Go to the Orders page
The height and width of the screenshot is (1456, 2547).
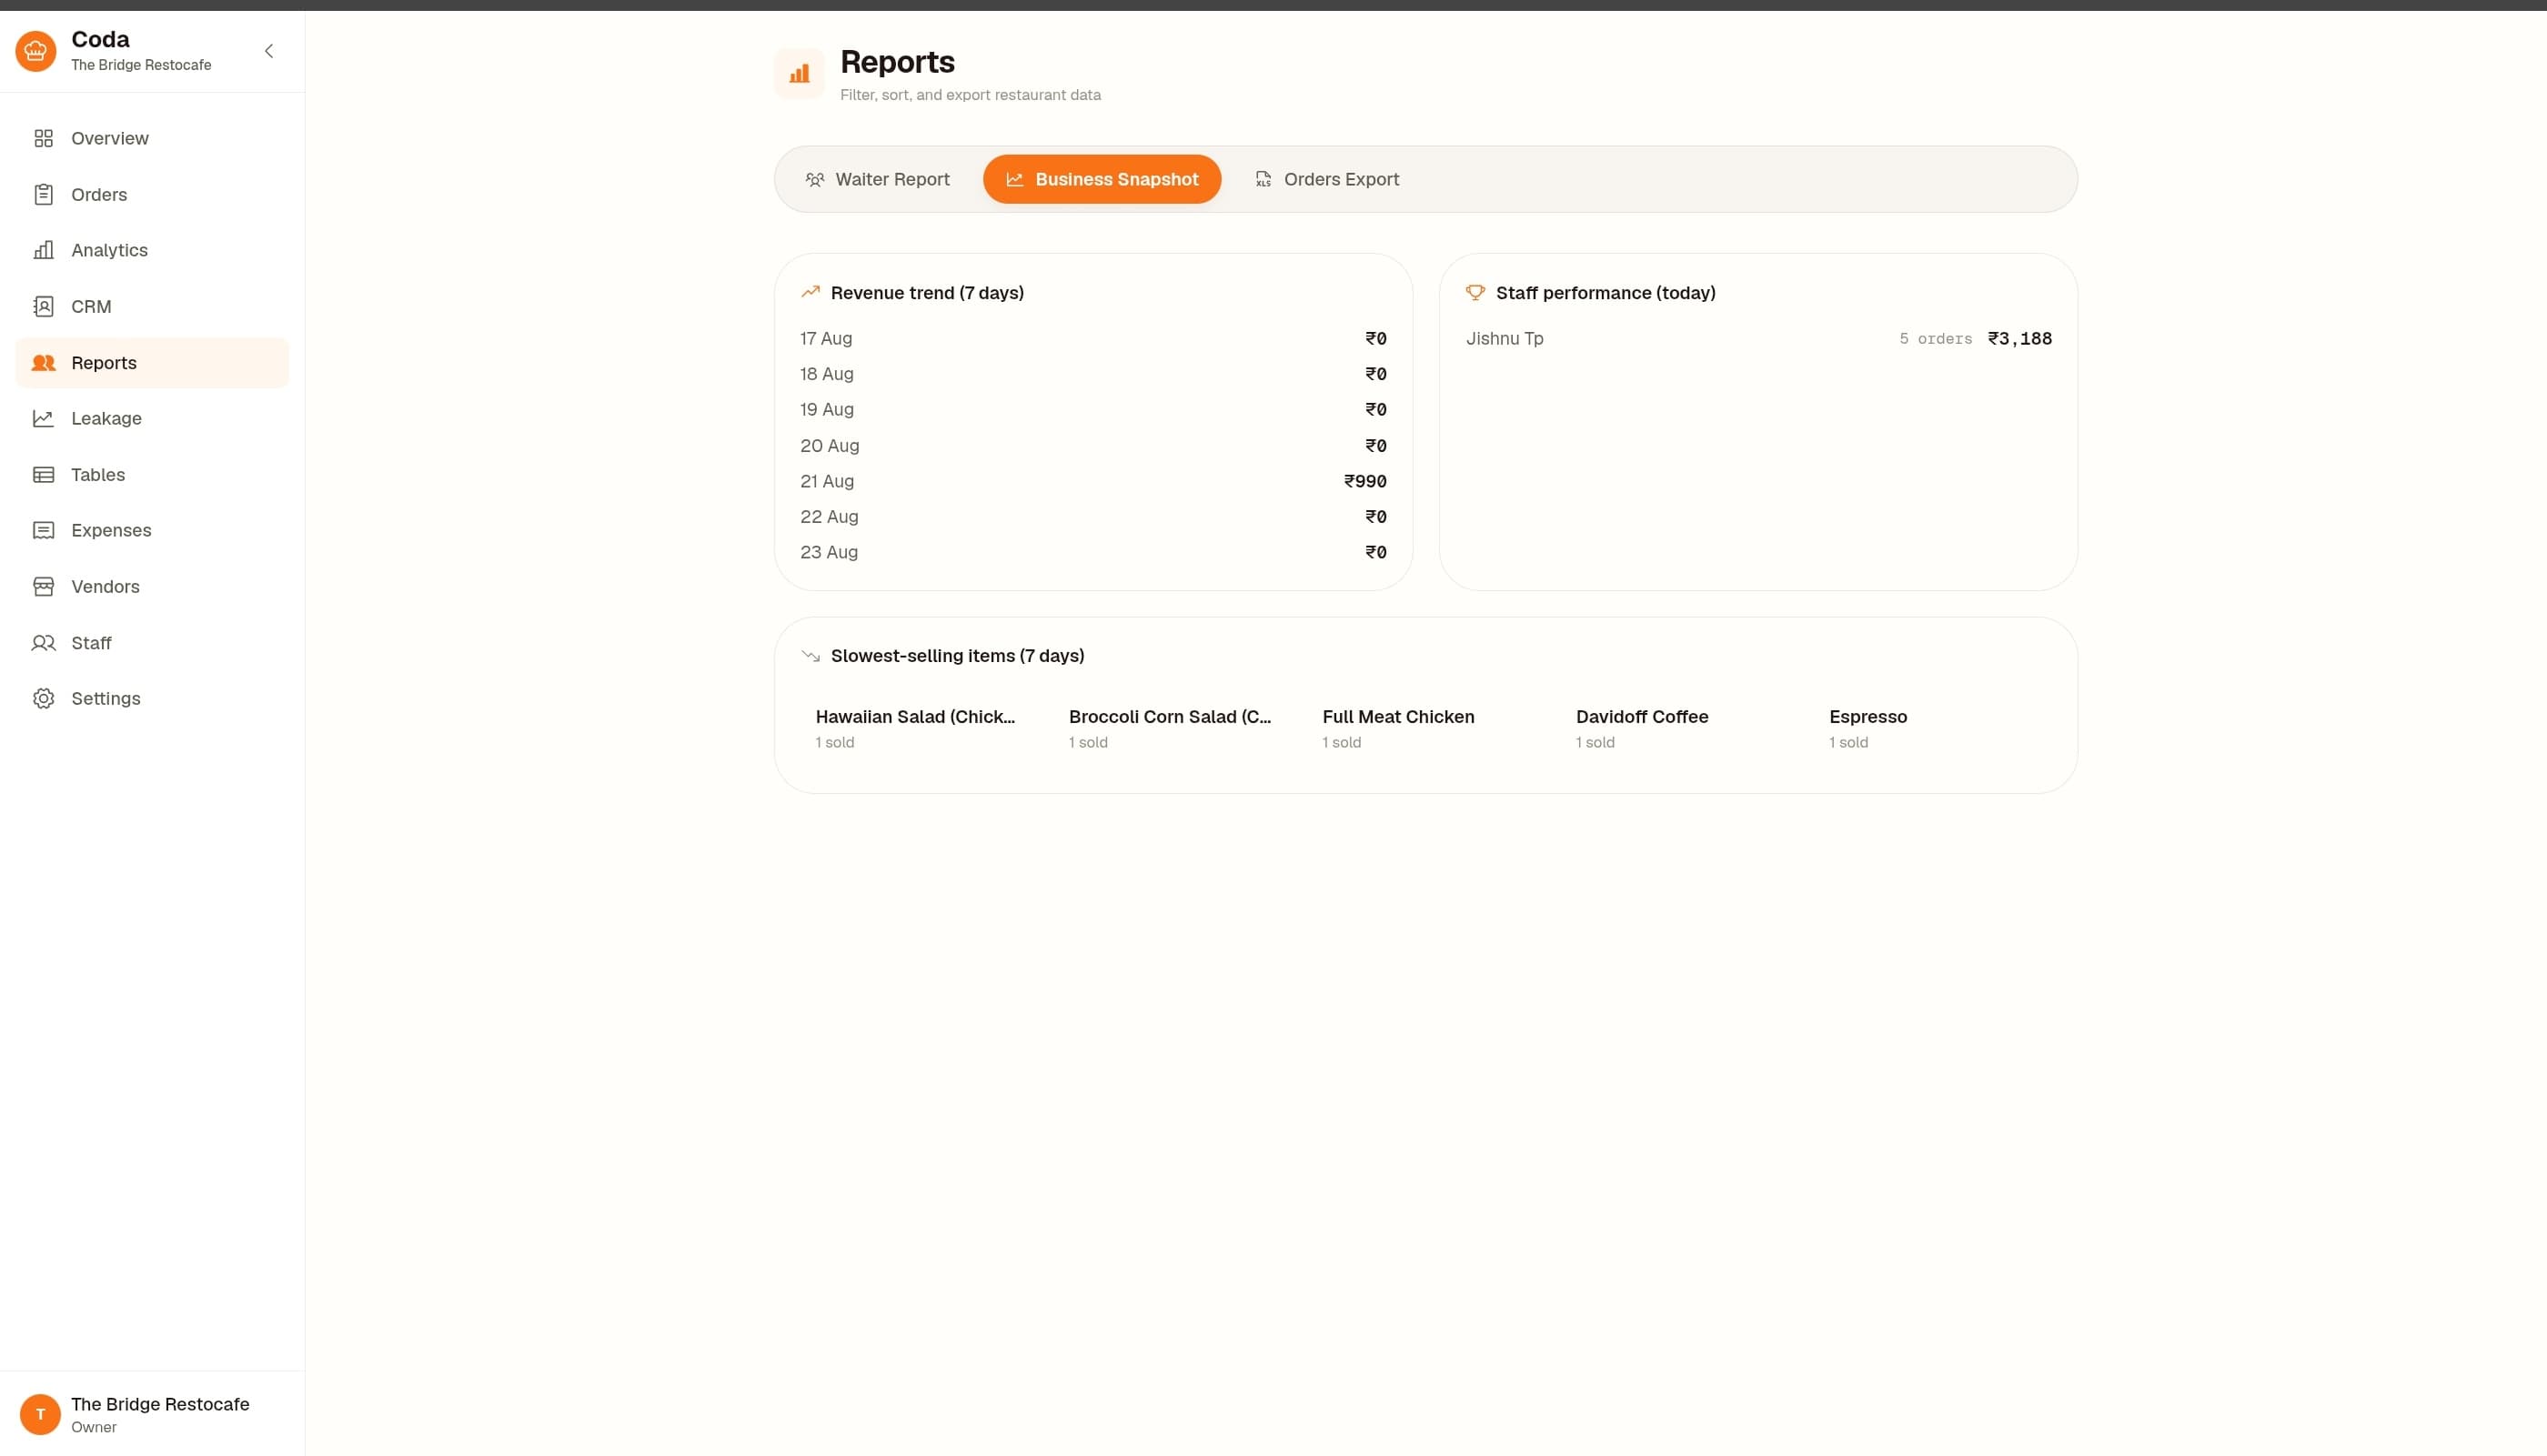(x=99, y=194)
